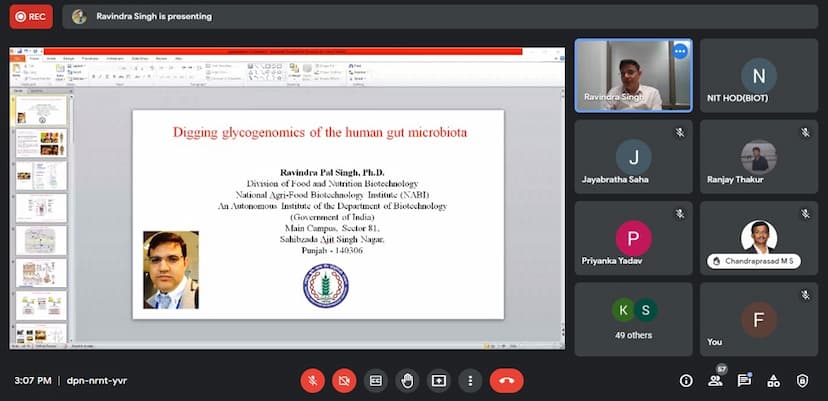Open three-dot options on Ravindra Singh's tile
The width and height of the screenshot is (828, 401).
click(x=680, y=51)
